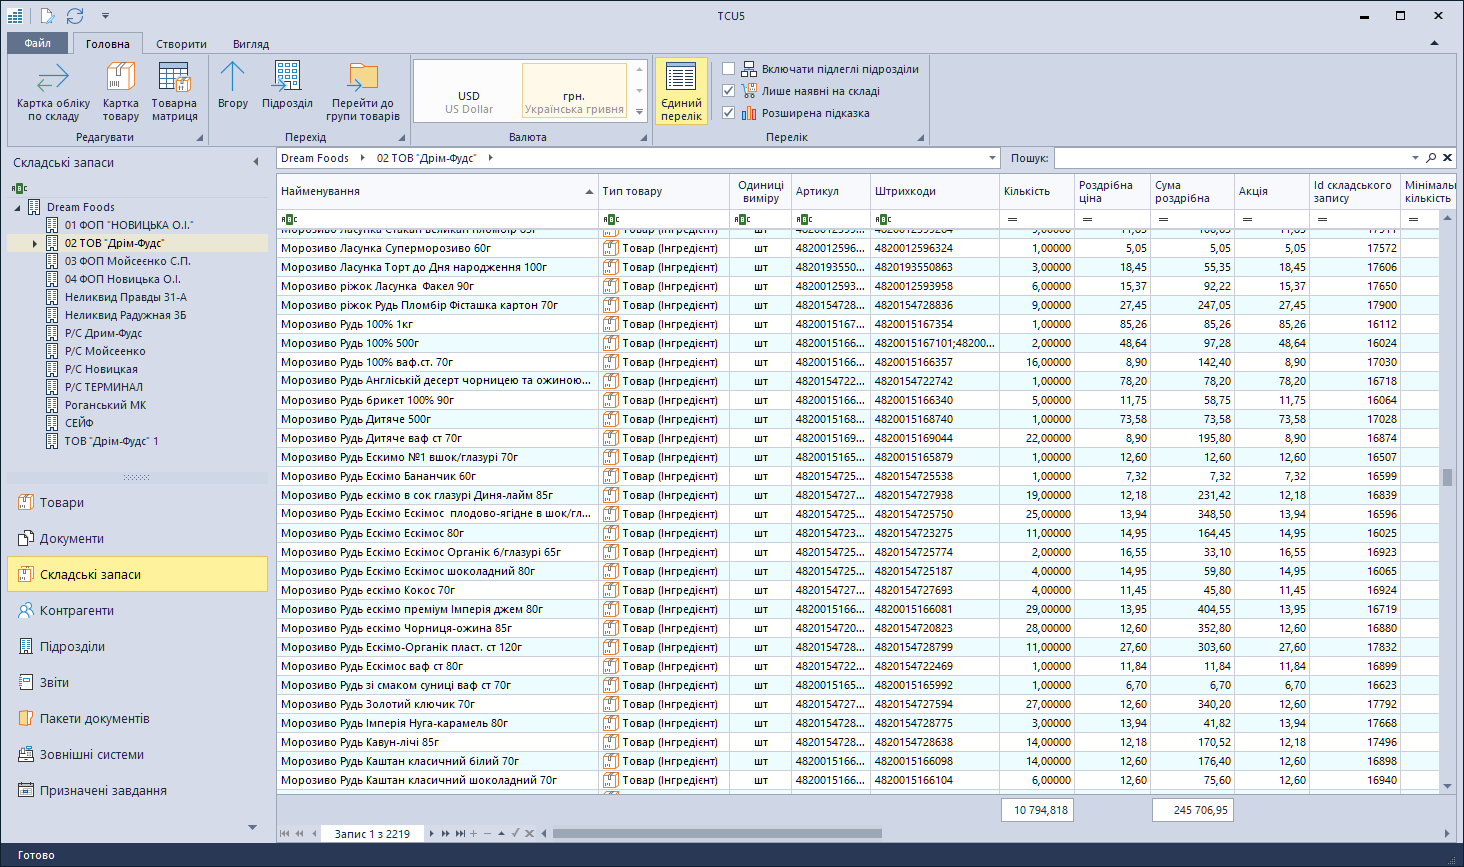Open Зовнішні системи navigation section
Viewport: 1464px width, 867px height.
point(137,755)
